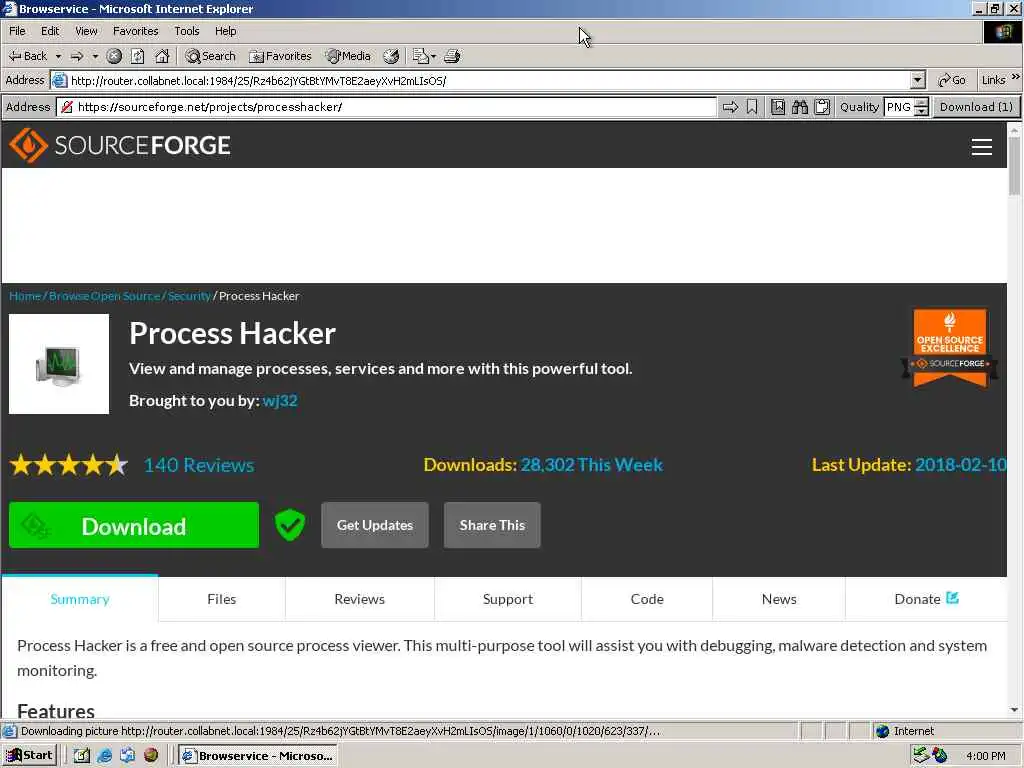Open the Donate tab
Viewport: 1024px width, 768px height.
(926, 599)
